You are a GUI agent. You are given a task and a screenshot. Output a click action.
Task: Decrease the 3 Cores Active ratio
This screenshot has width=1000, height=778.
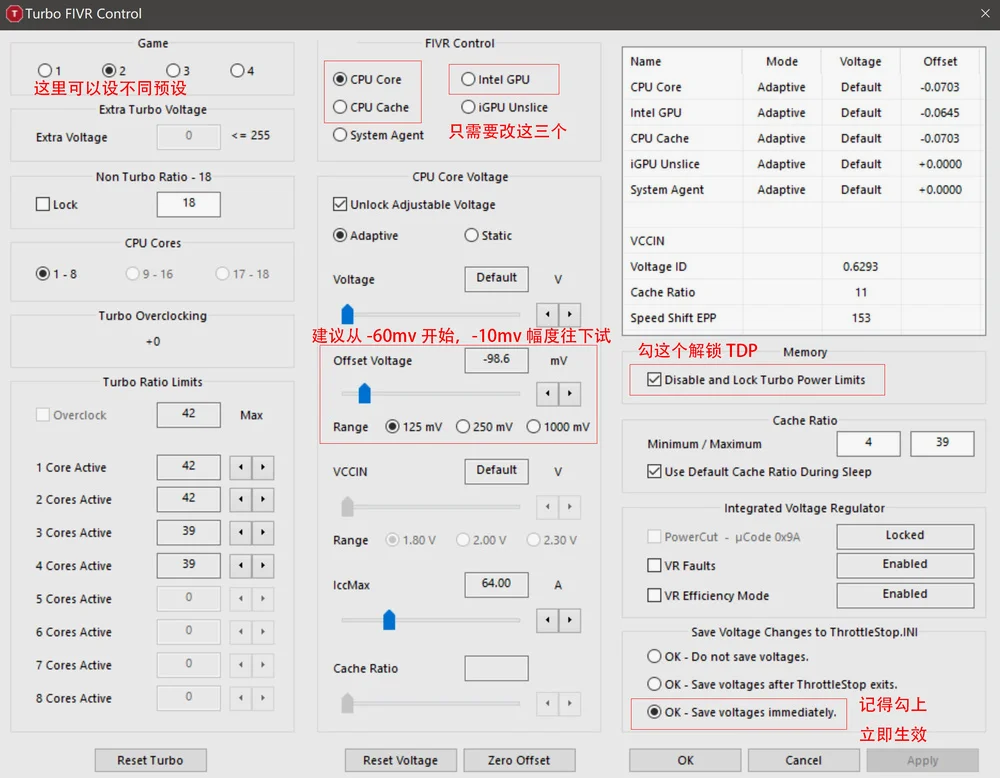click(x=240, y=532)
